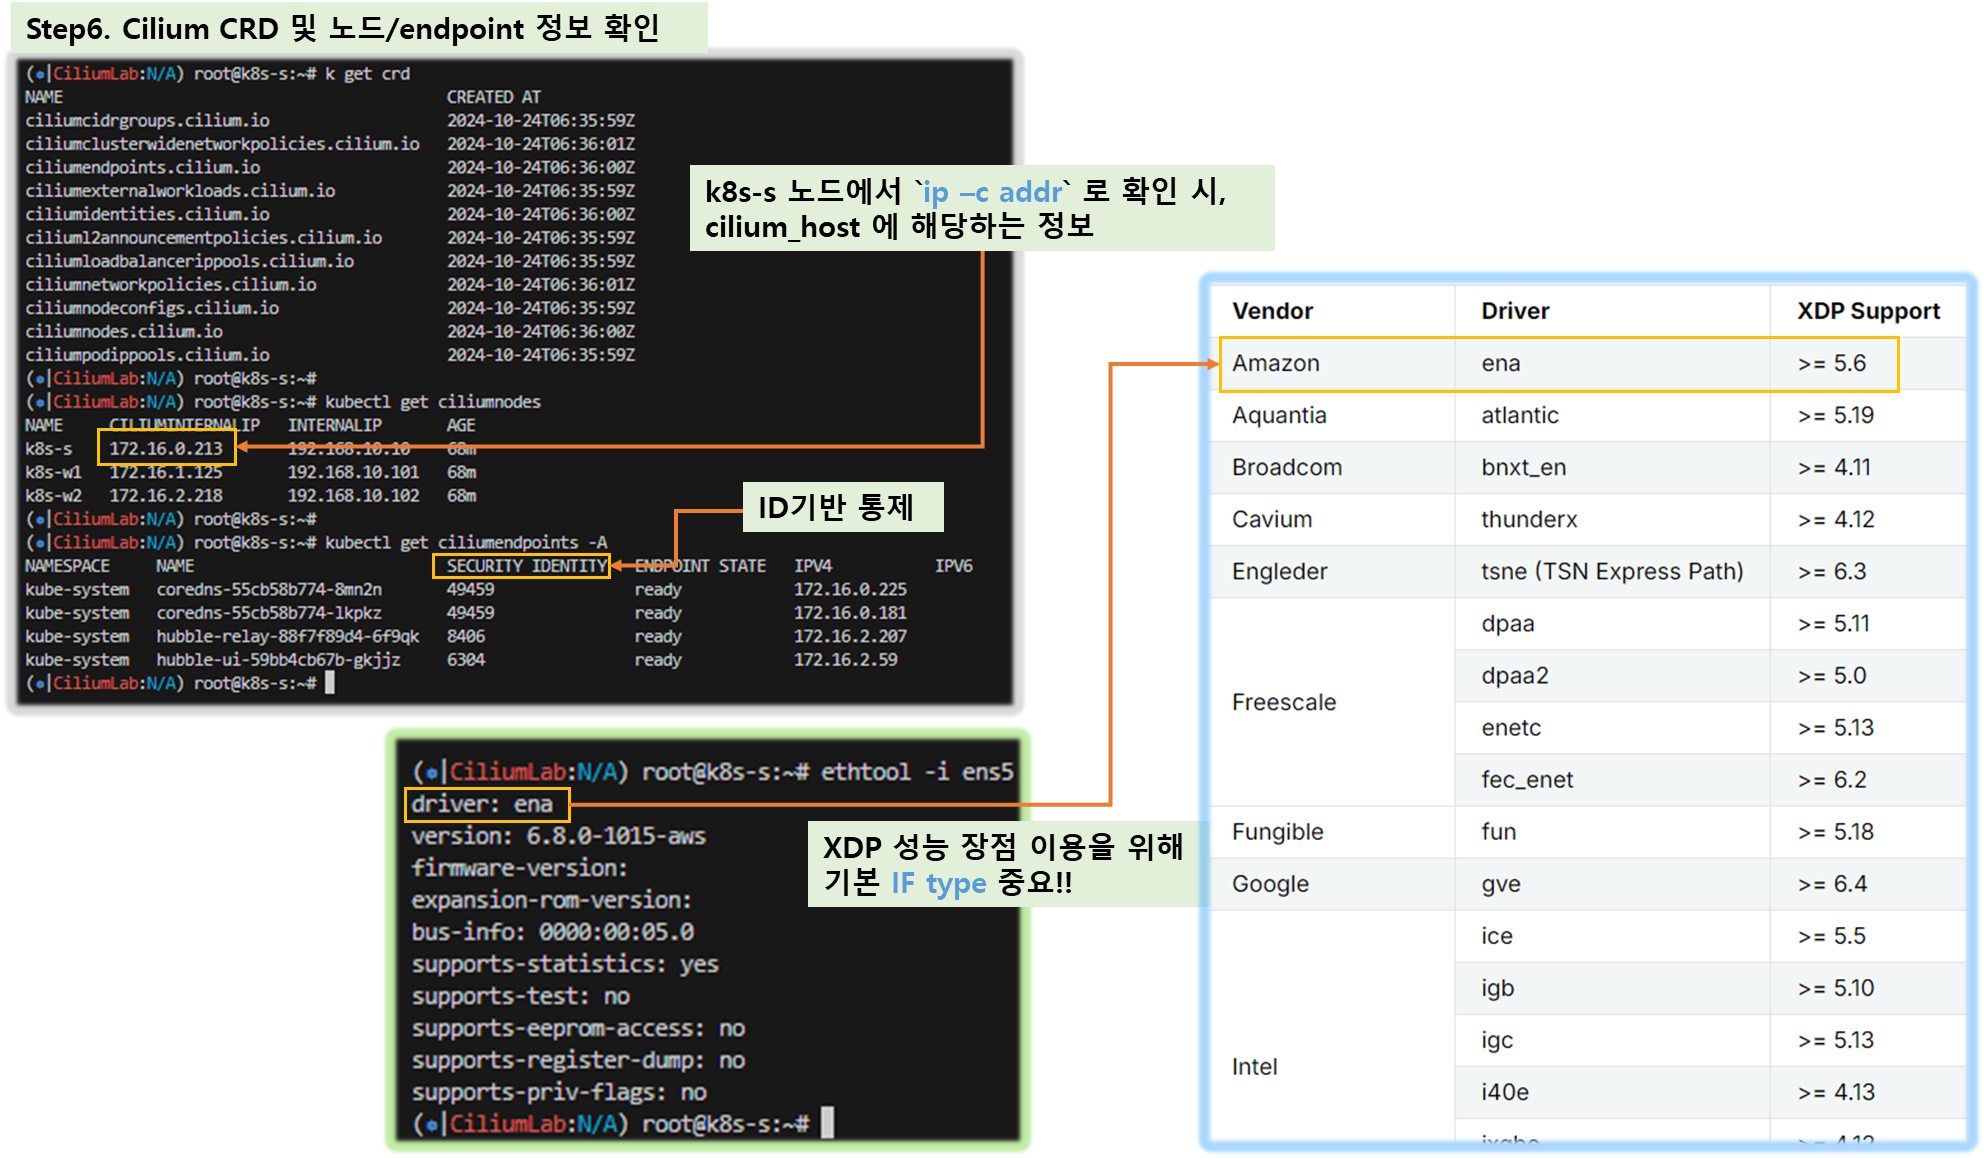Click the Vendor column header
This screenshot has width=1984, height=1158.
[1272, 311]
